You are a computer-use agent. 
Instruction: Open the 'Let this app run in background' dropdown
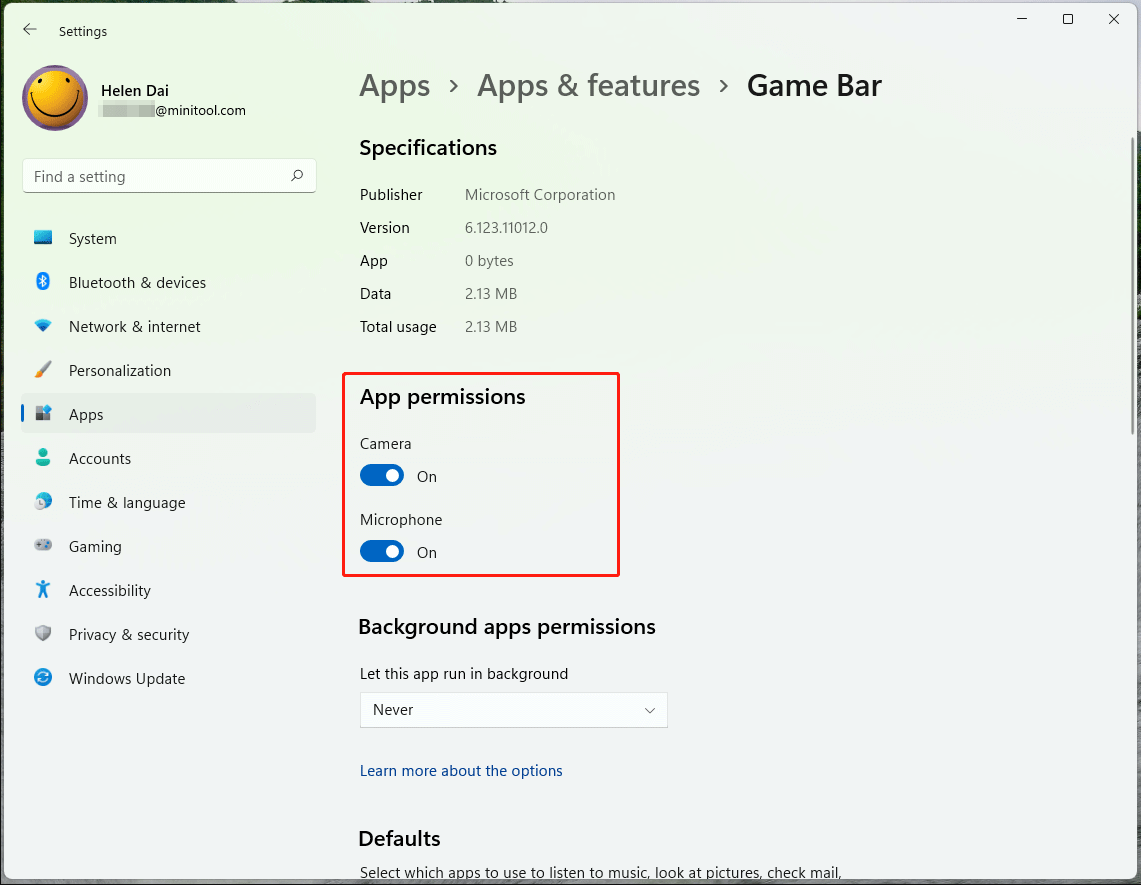point(513,710)
